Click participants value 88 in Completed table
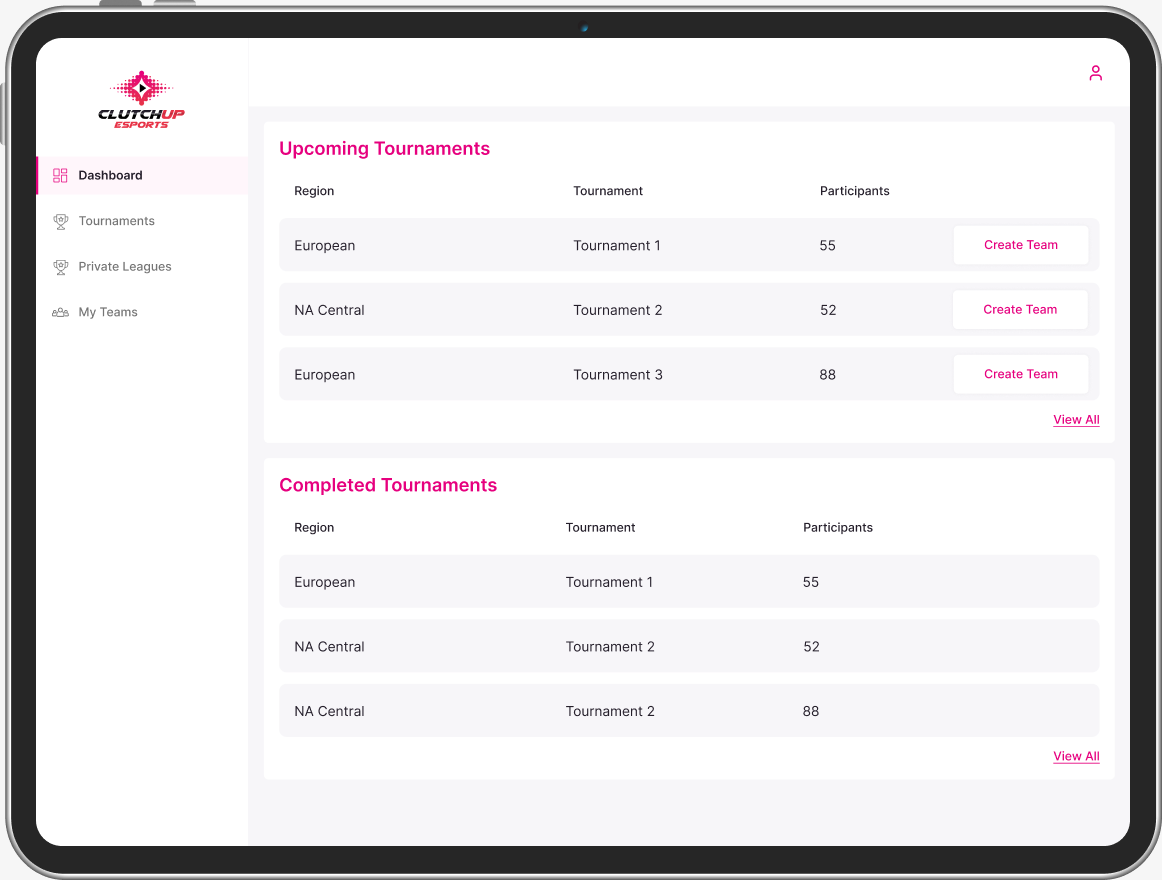 (x=811, y=711)
